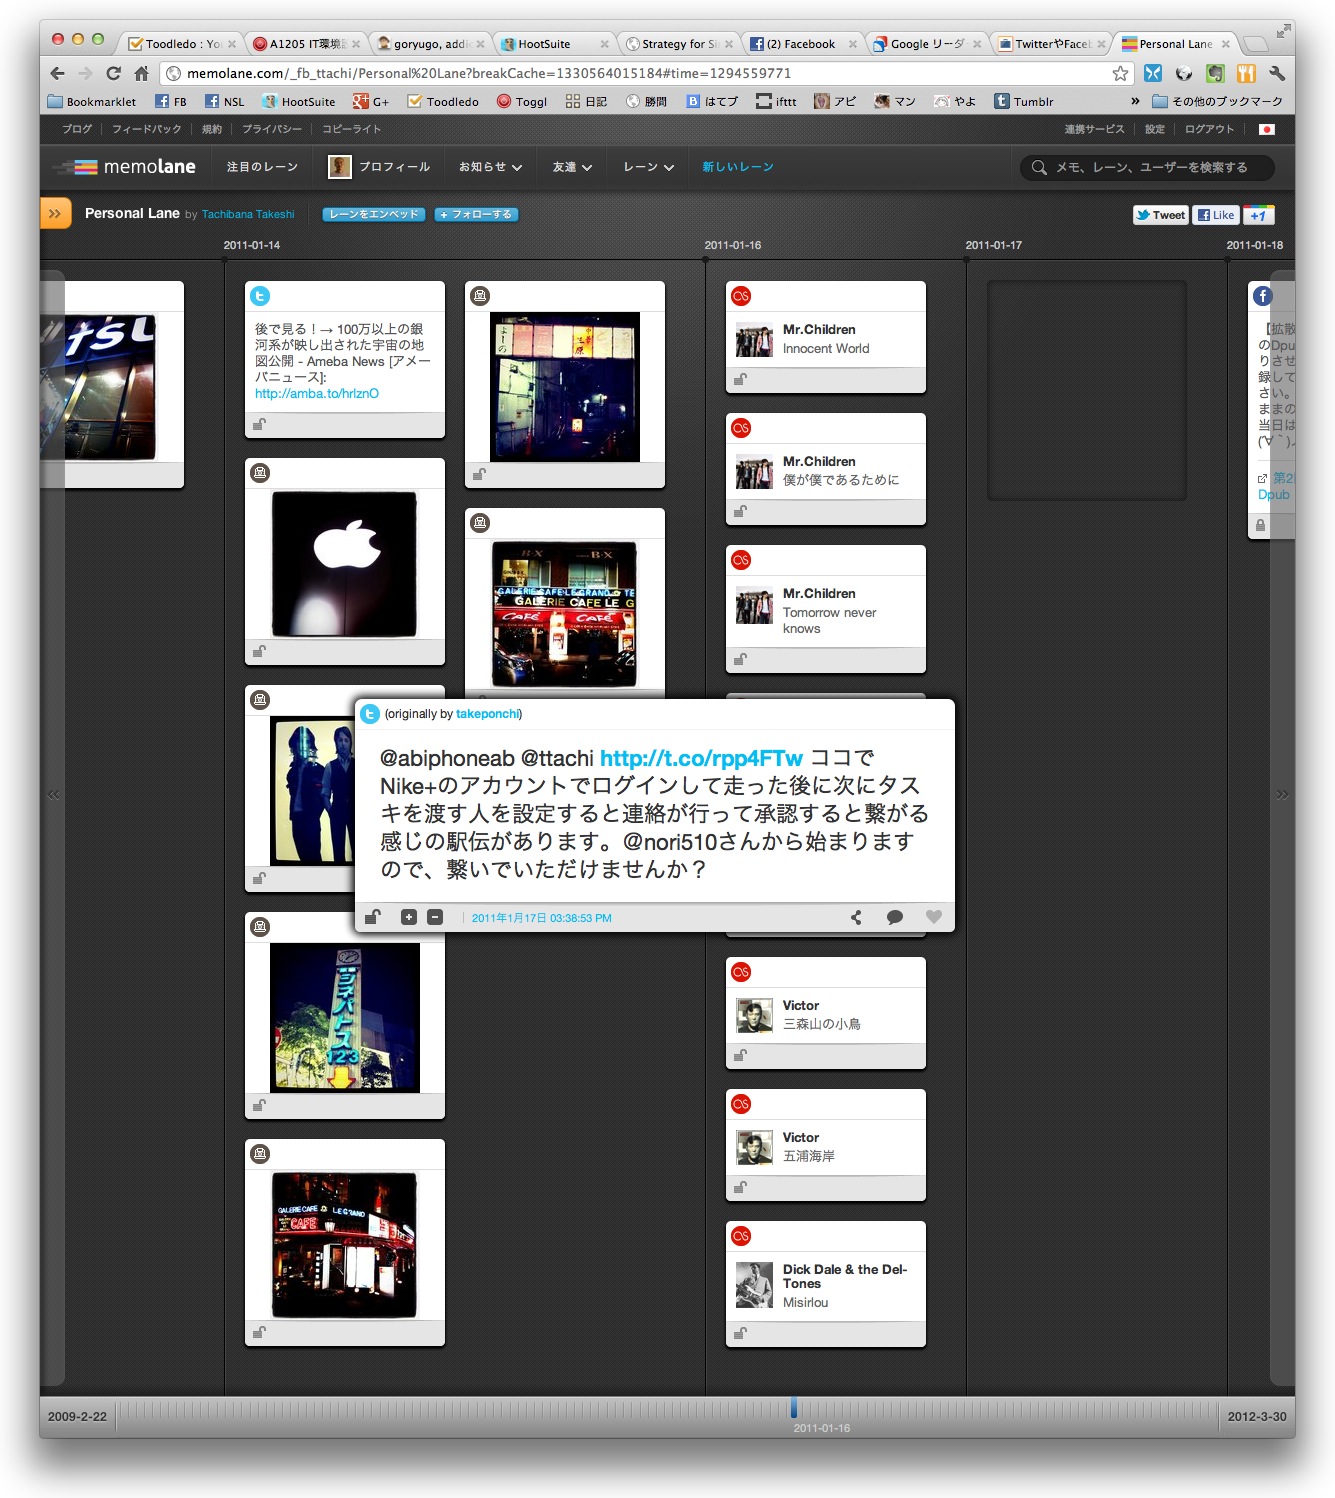The width and height of the screenshot is (1335, 1498).
Task: Expand the レーン dropdown menu
Action: 648,167
